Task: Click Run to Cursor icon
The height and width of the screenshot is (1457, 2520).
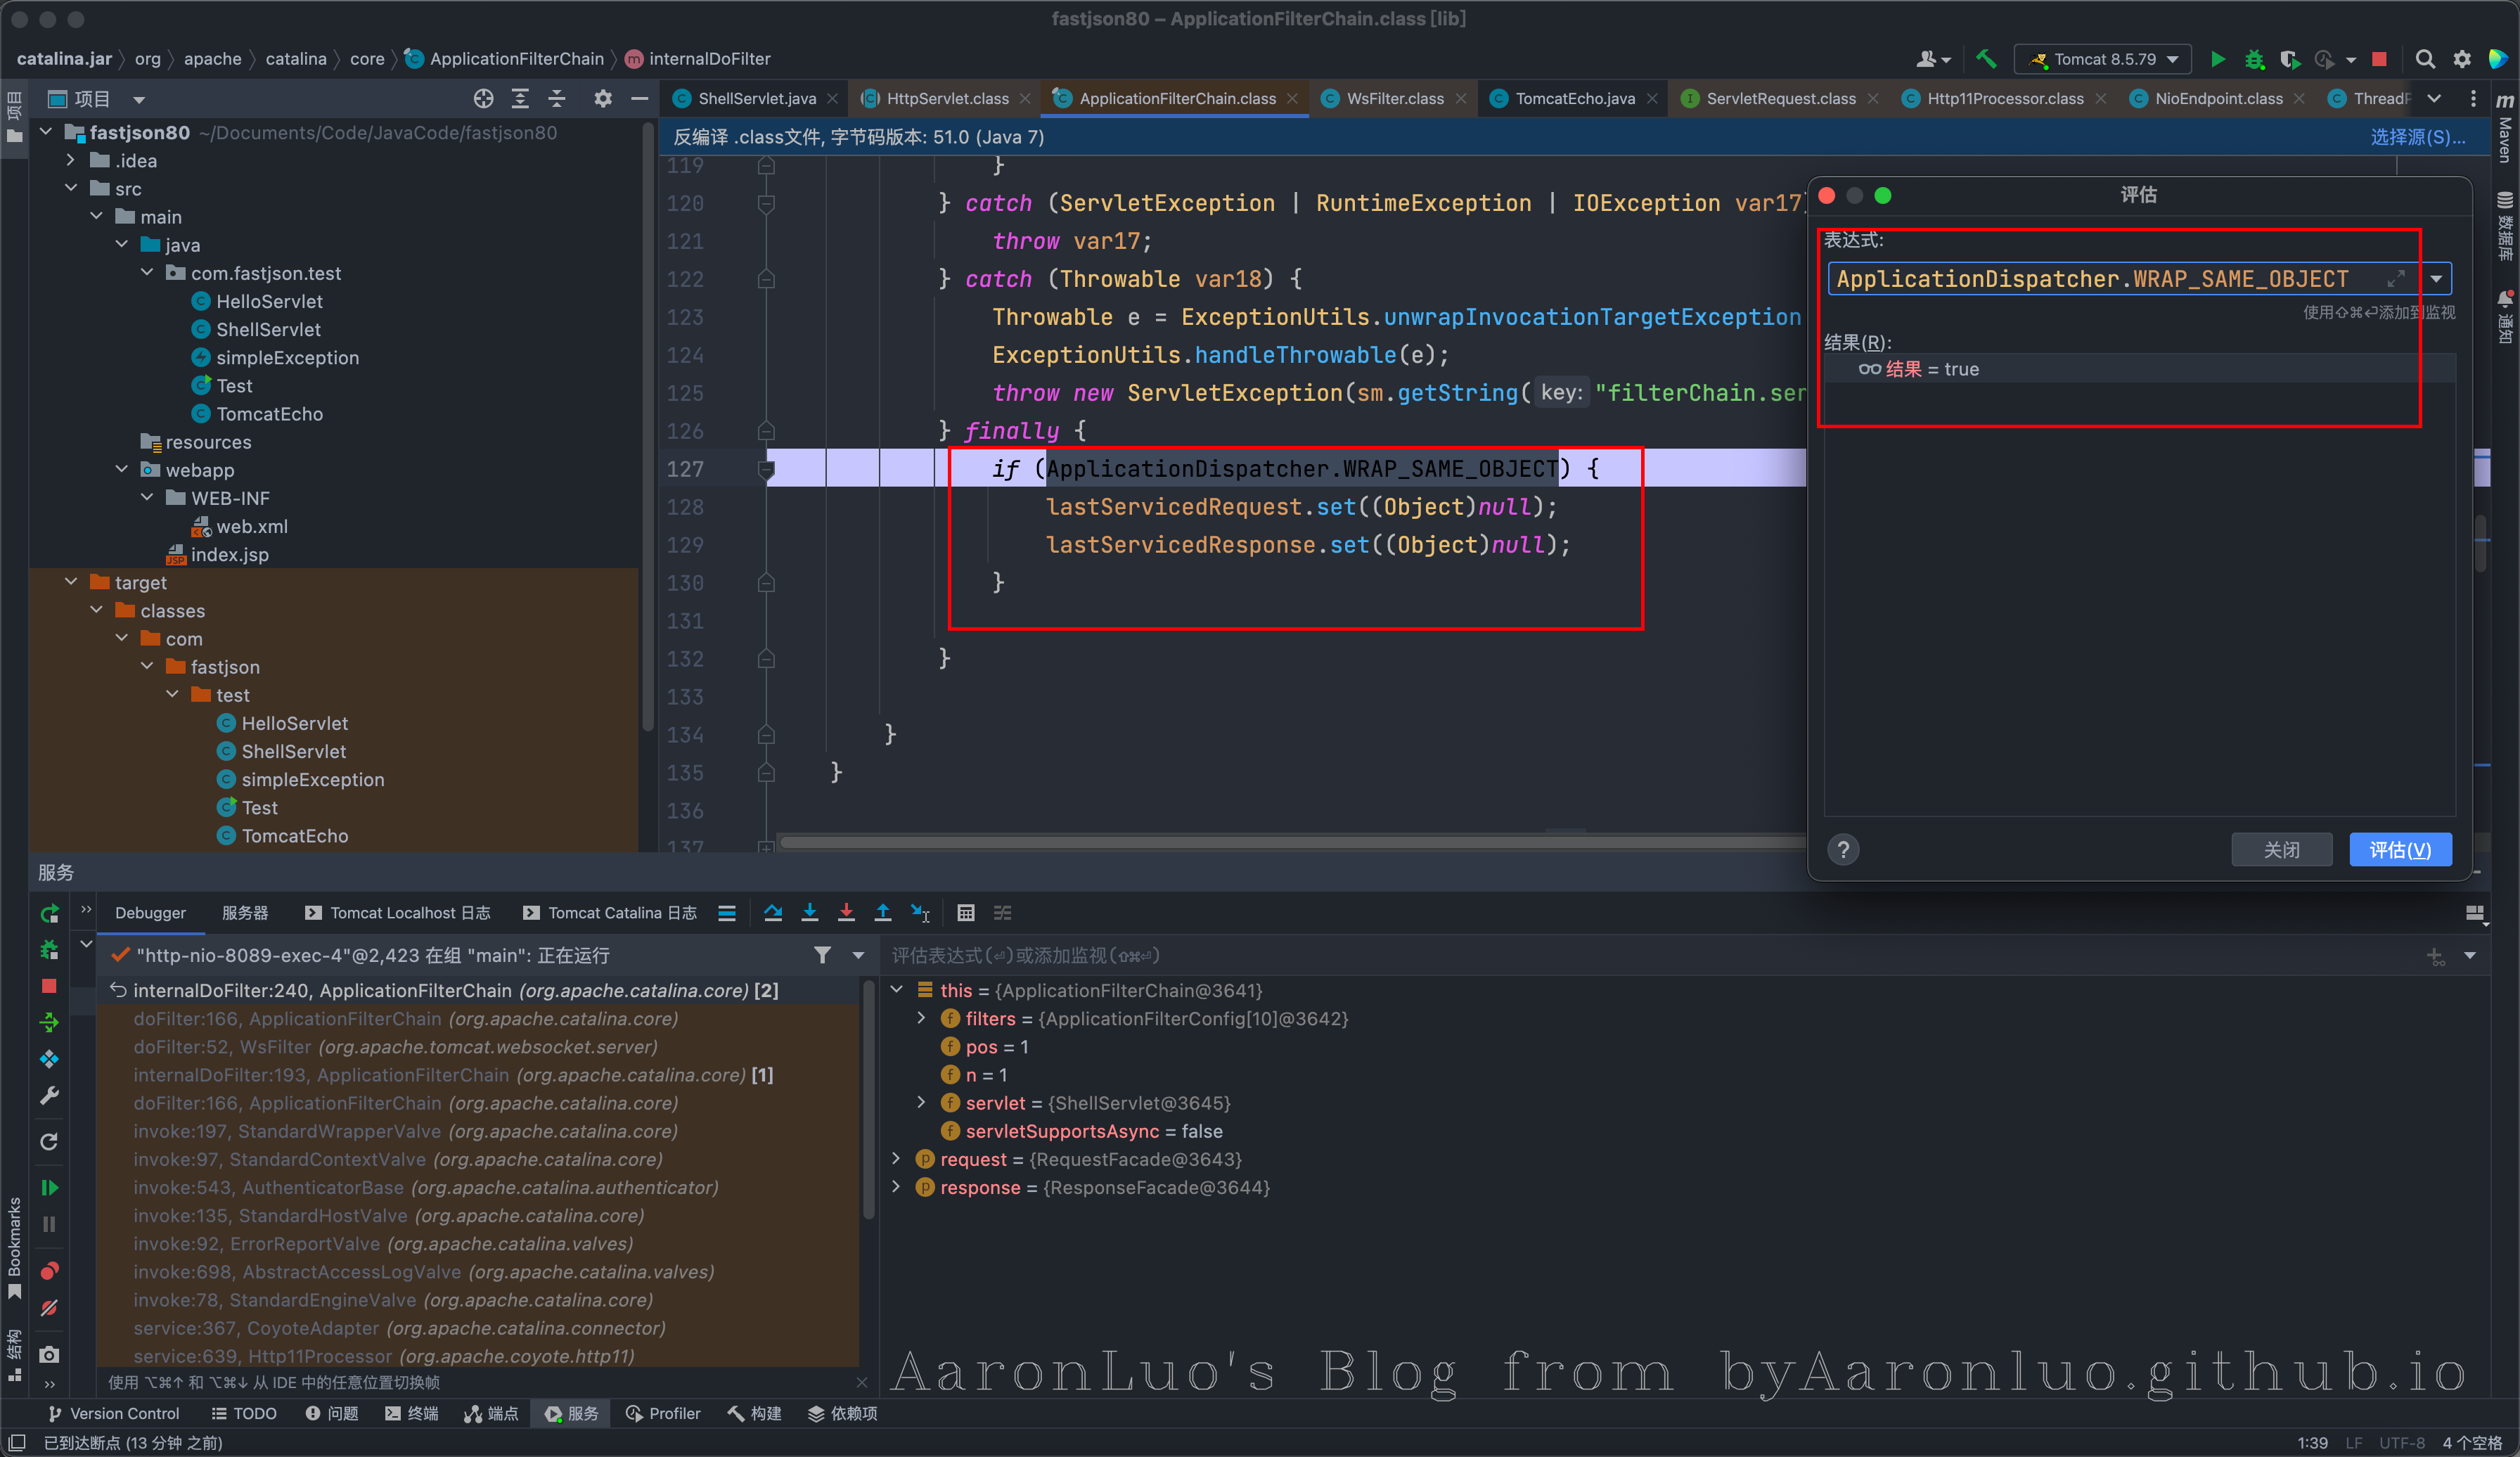Action: (920, 912)
